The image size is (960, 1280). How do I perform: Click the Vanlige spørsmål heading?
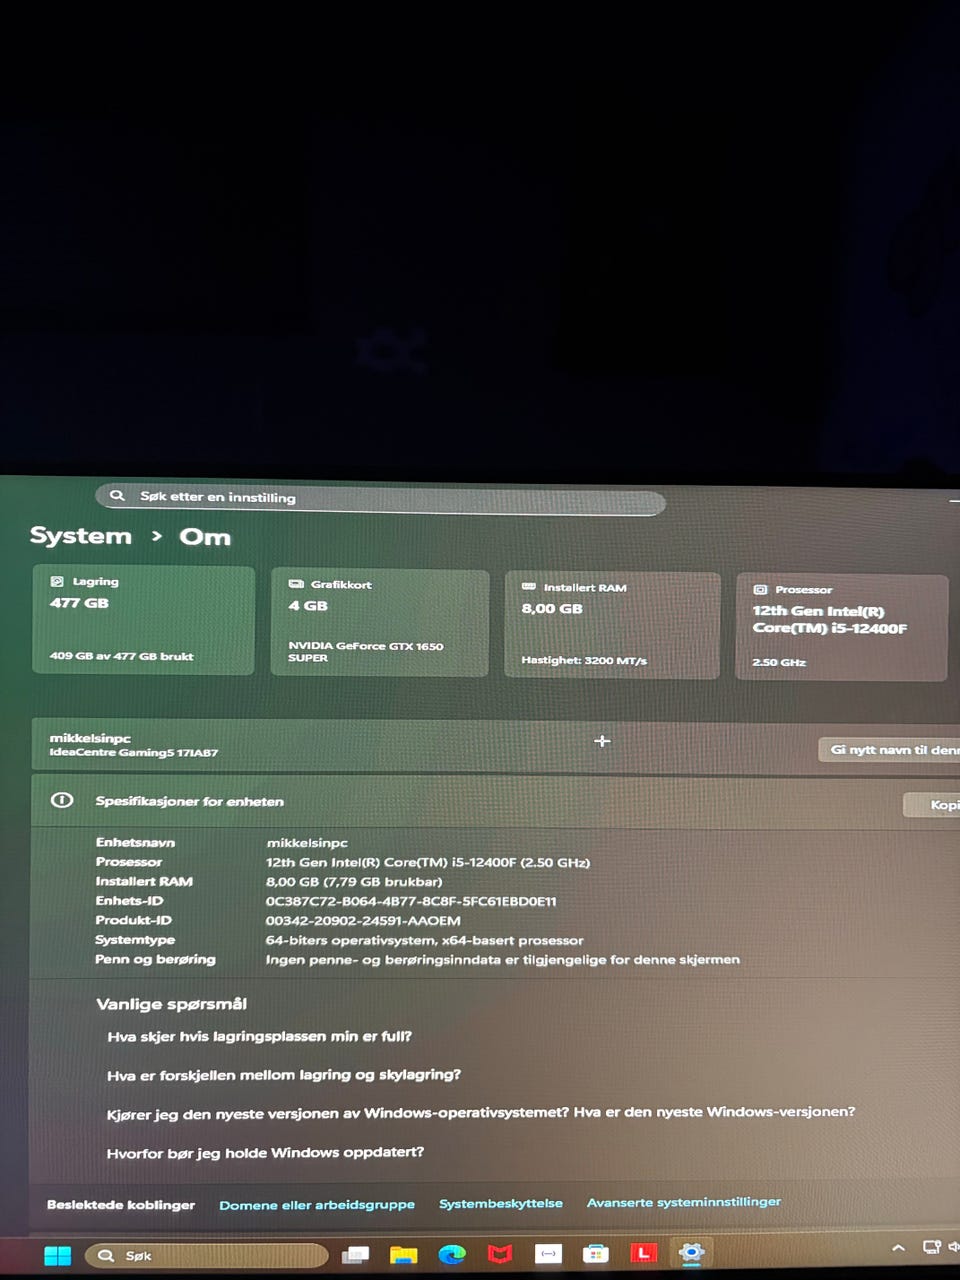click(171, 1003)
